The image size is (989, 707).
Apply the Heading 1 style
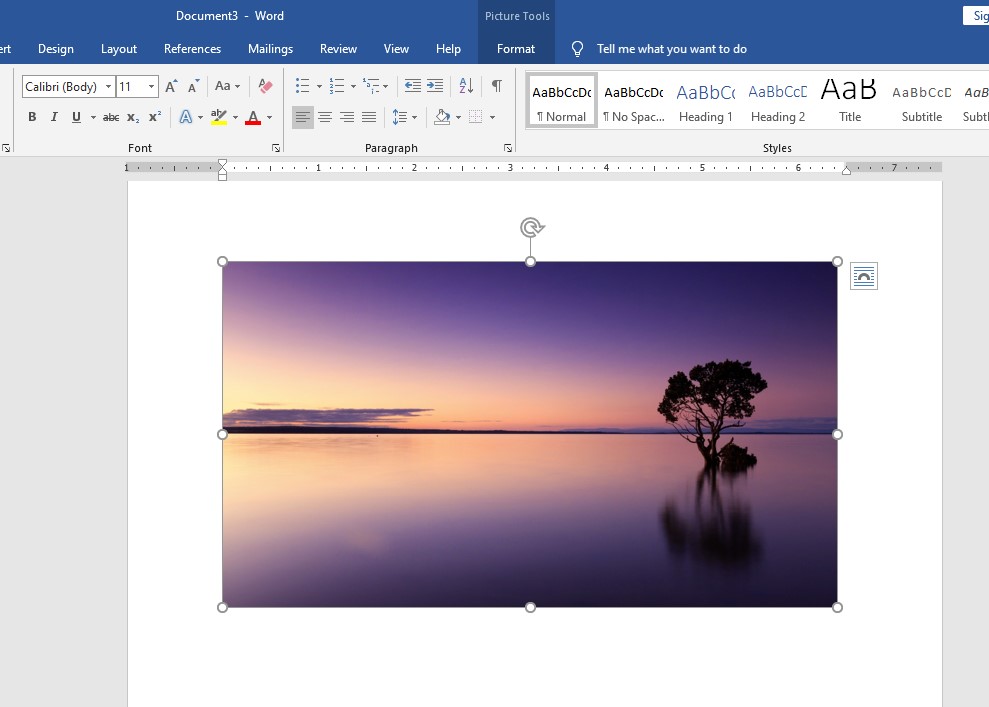[x=706, y=100]
